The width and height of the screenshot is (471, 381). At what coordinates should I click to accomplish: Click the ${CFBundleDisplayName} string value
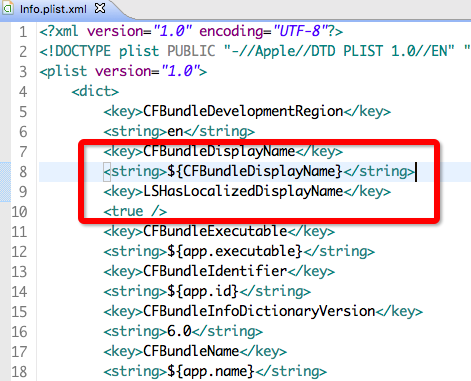click(255, 171)
